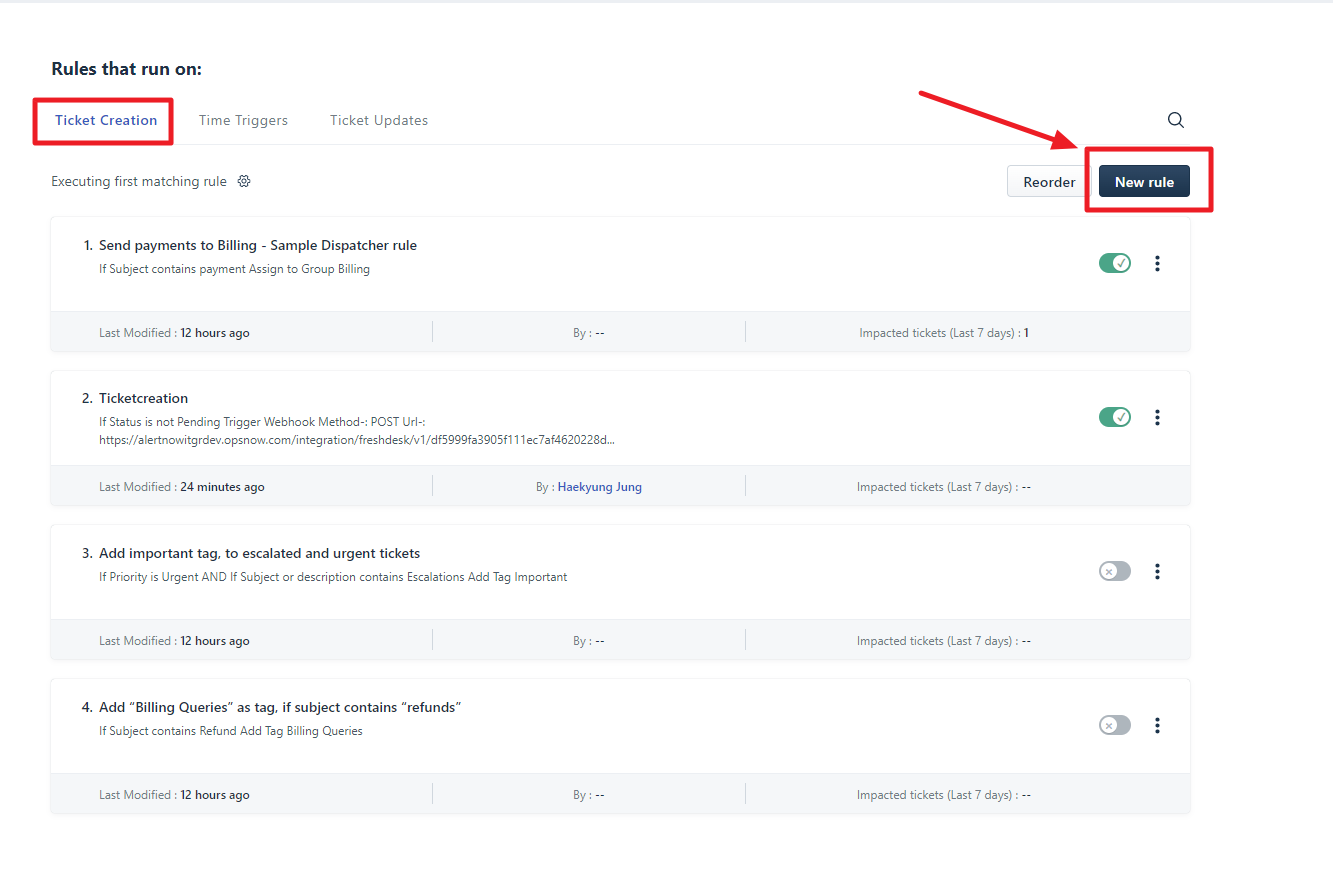Click the New rule button
1333x873 pixels.
point(1144,182)
